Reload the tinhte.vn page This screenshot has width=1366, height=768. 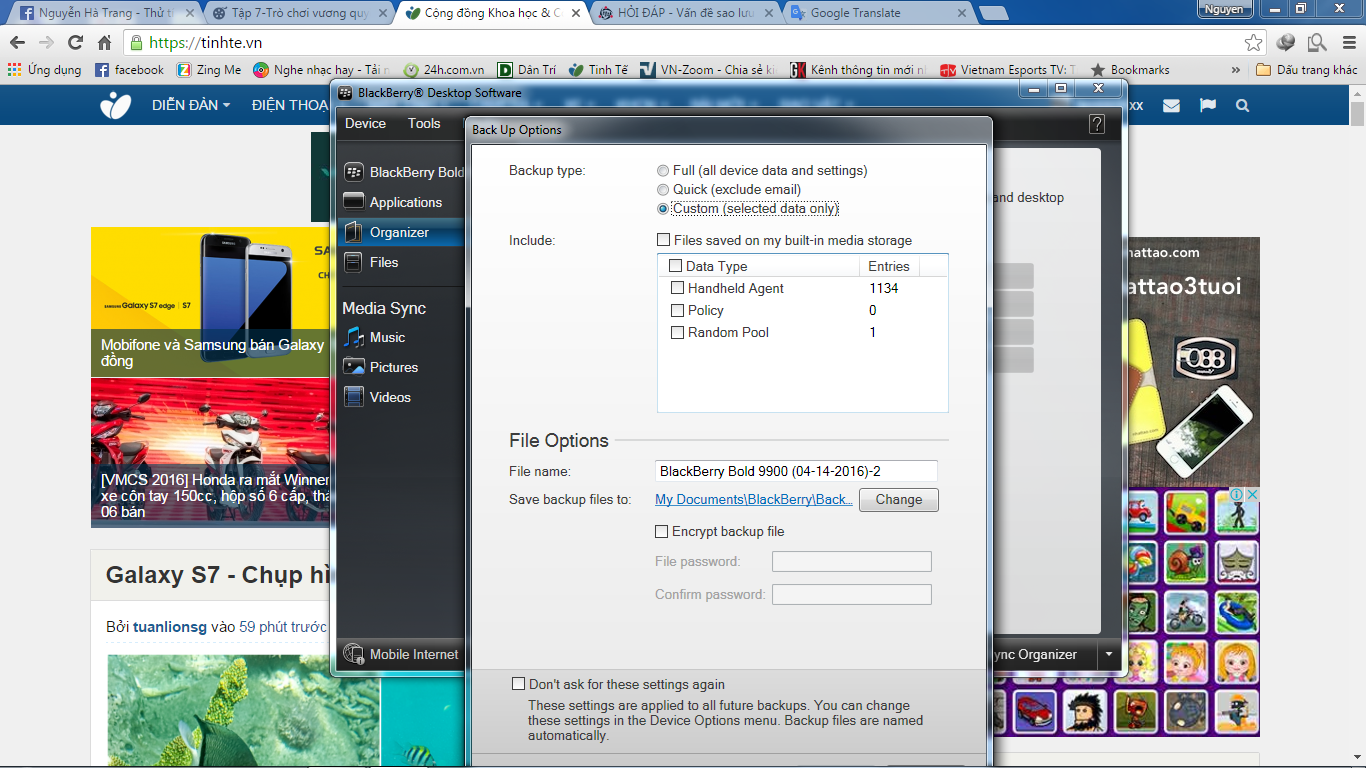[x=75, y=43]
